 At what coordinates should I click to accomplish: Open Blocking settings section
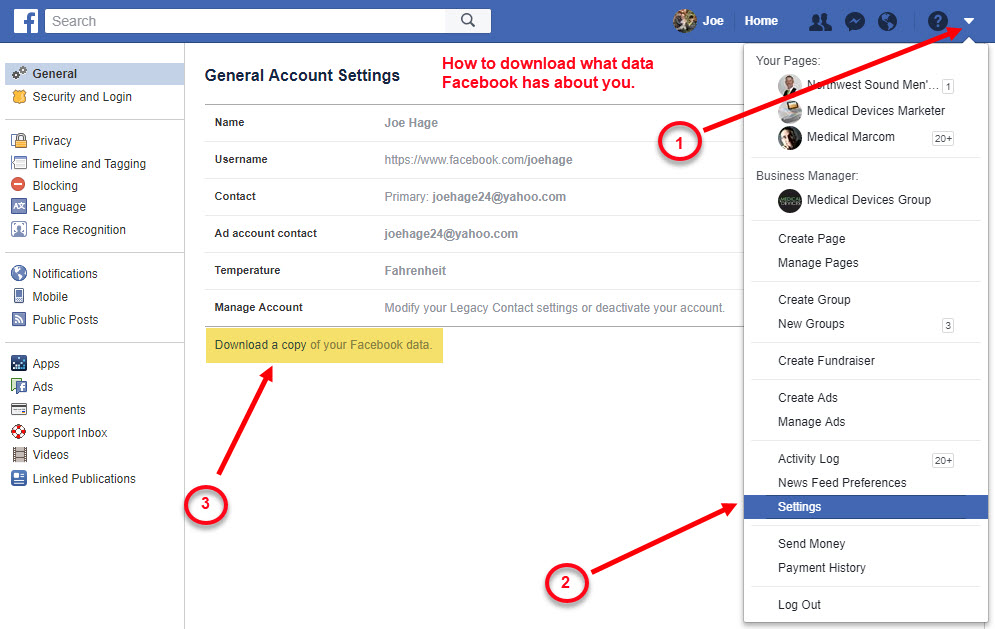pyautogui.click(x=55, y=185)
